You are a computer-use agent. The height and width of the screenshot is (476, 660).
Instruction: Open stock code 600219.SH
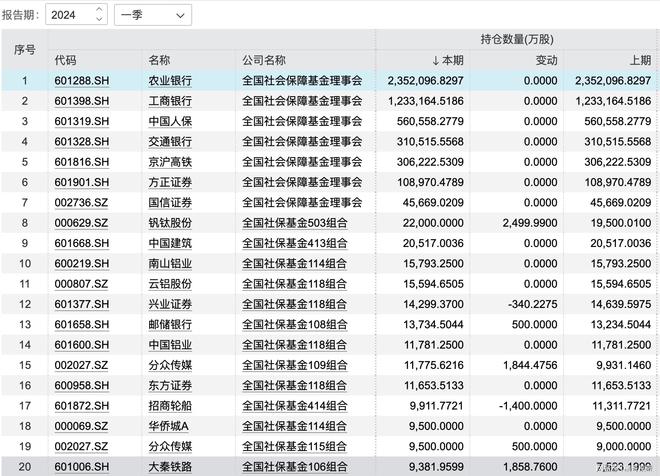[x=82, y=264]
